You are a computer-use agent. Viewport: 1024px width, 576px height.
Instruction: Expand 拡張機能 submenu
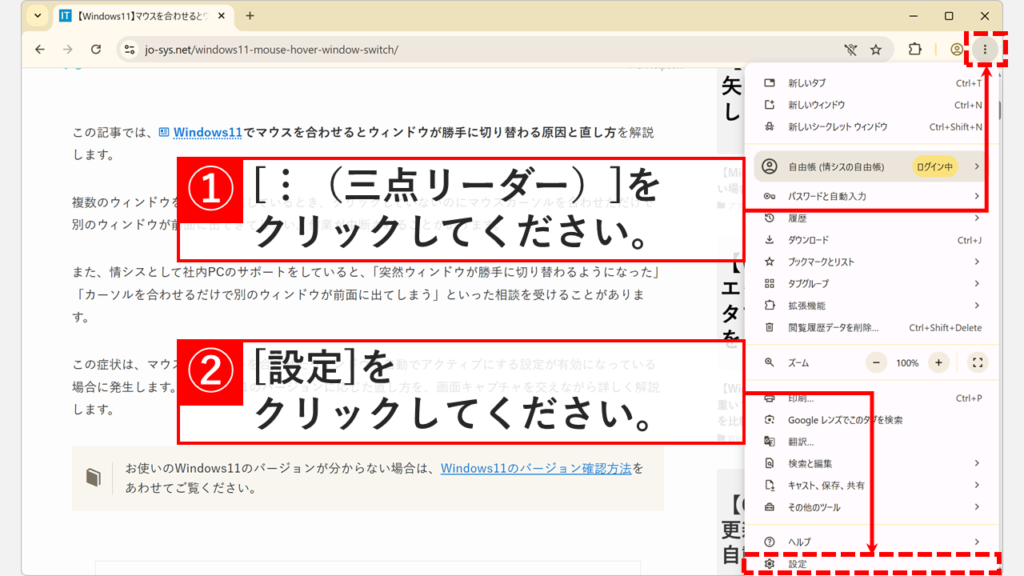[873, 306]
